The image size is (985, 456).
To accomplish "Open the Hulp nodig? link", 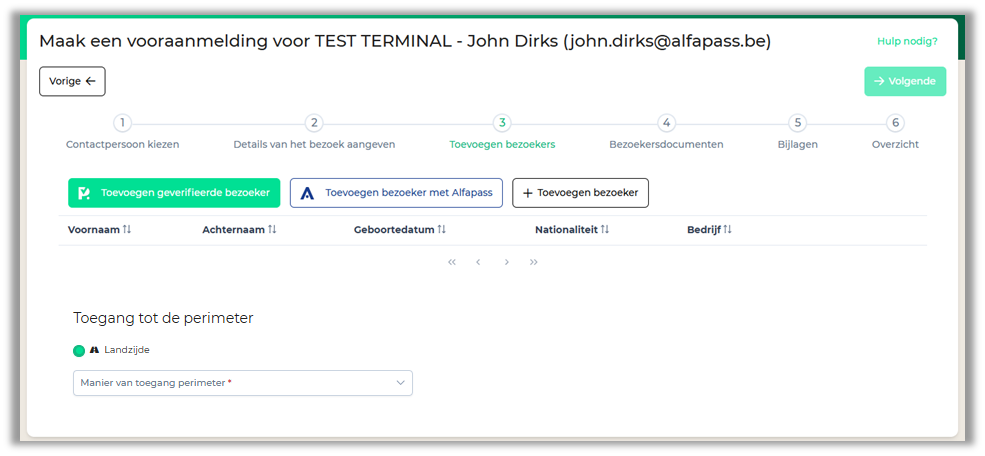I will click(907, 41).
